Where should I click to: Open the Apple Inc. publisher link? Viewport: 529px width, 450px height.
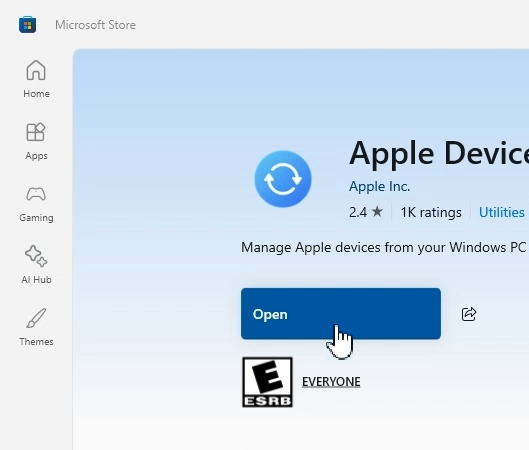pyautogui.click(x=379, y=187)
